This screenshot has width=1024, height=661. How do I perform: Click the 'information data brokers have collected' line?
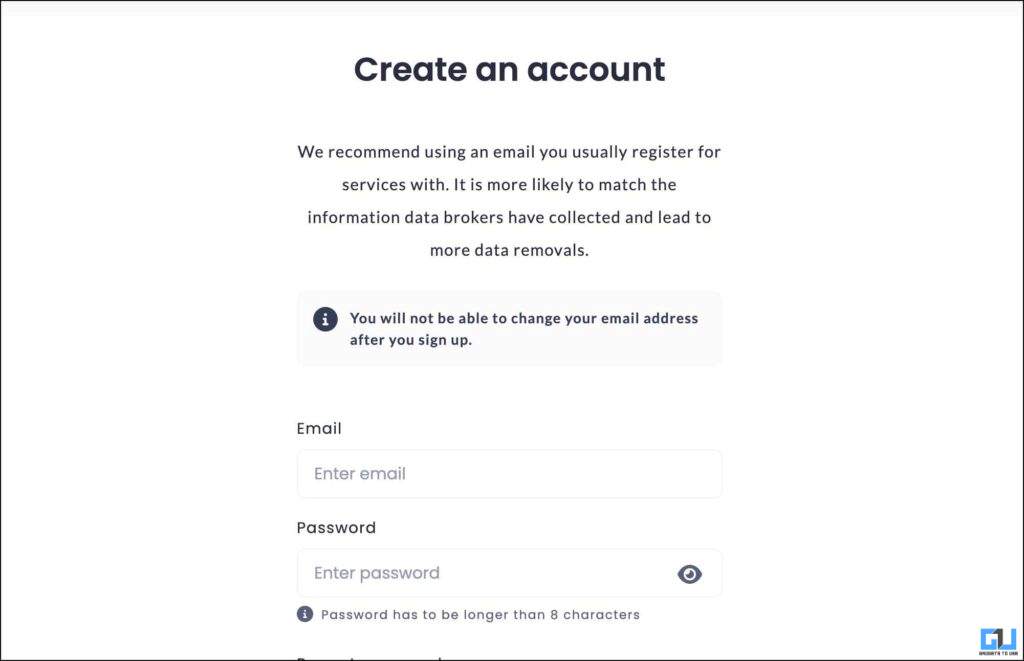(x=509, y=218)
